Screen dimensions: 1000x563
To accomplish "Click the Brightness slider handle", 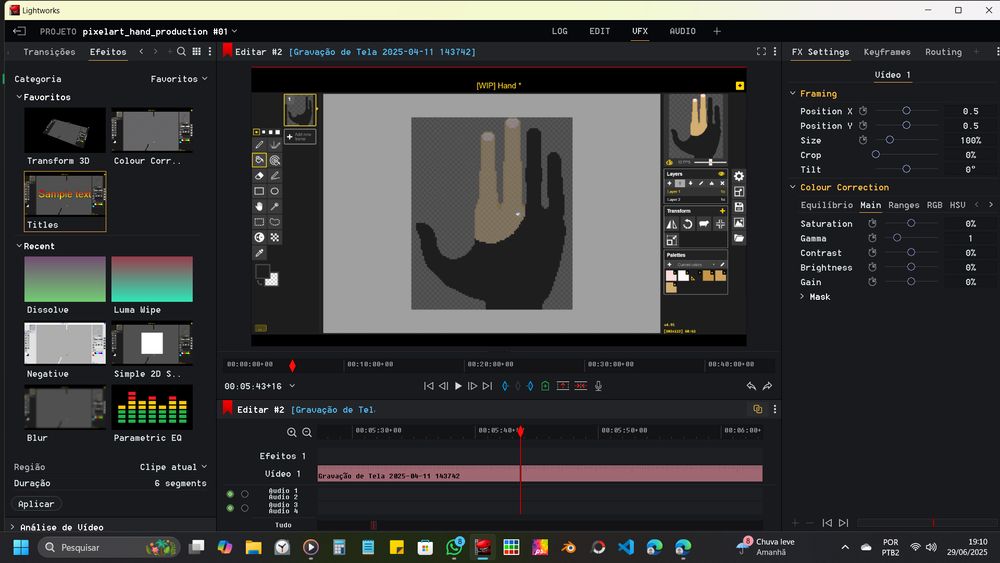I will (912, 268).
